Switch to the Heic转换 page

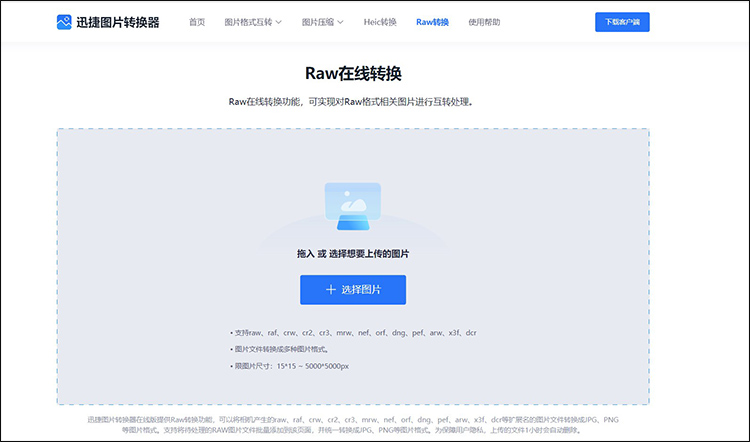[x=378, y=21]
